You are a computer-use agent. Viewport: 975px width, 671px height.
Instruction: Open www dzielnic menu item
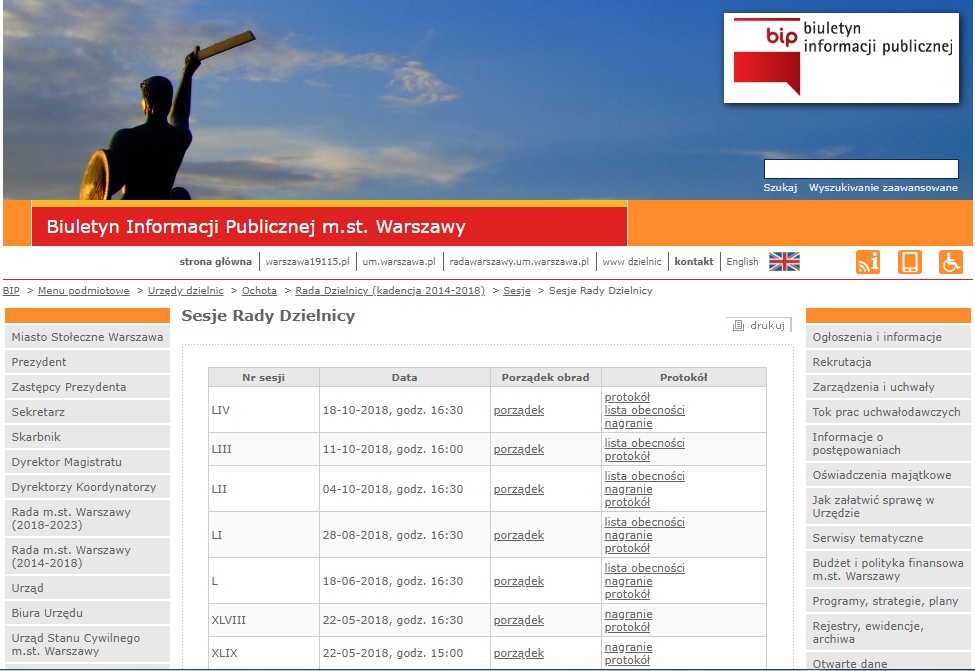(x=632, y=262)
